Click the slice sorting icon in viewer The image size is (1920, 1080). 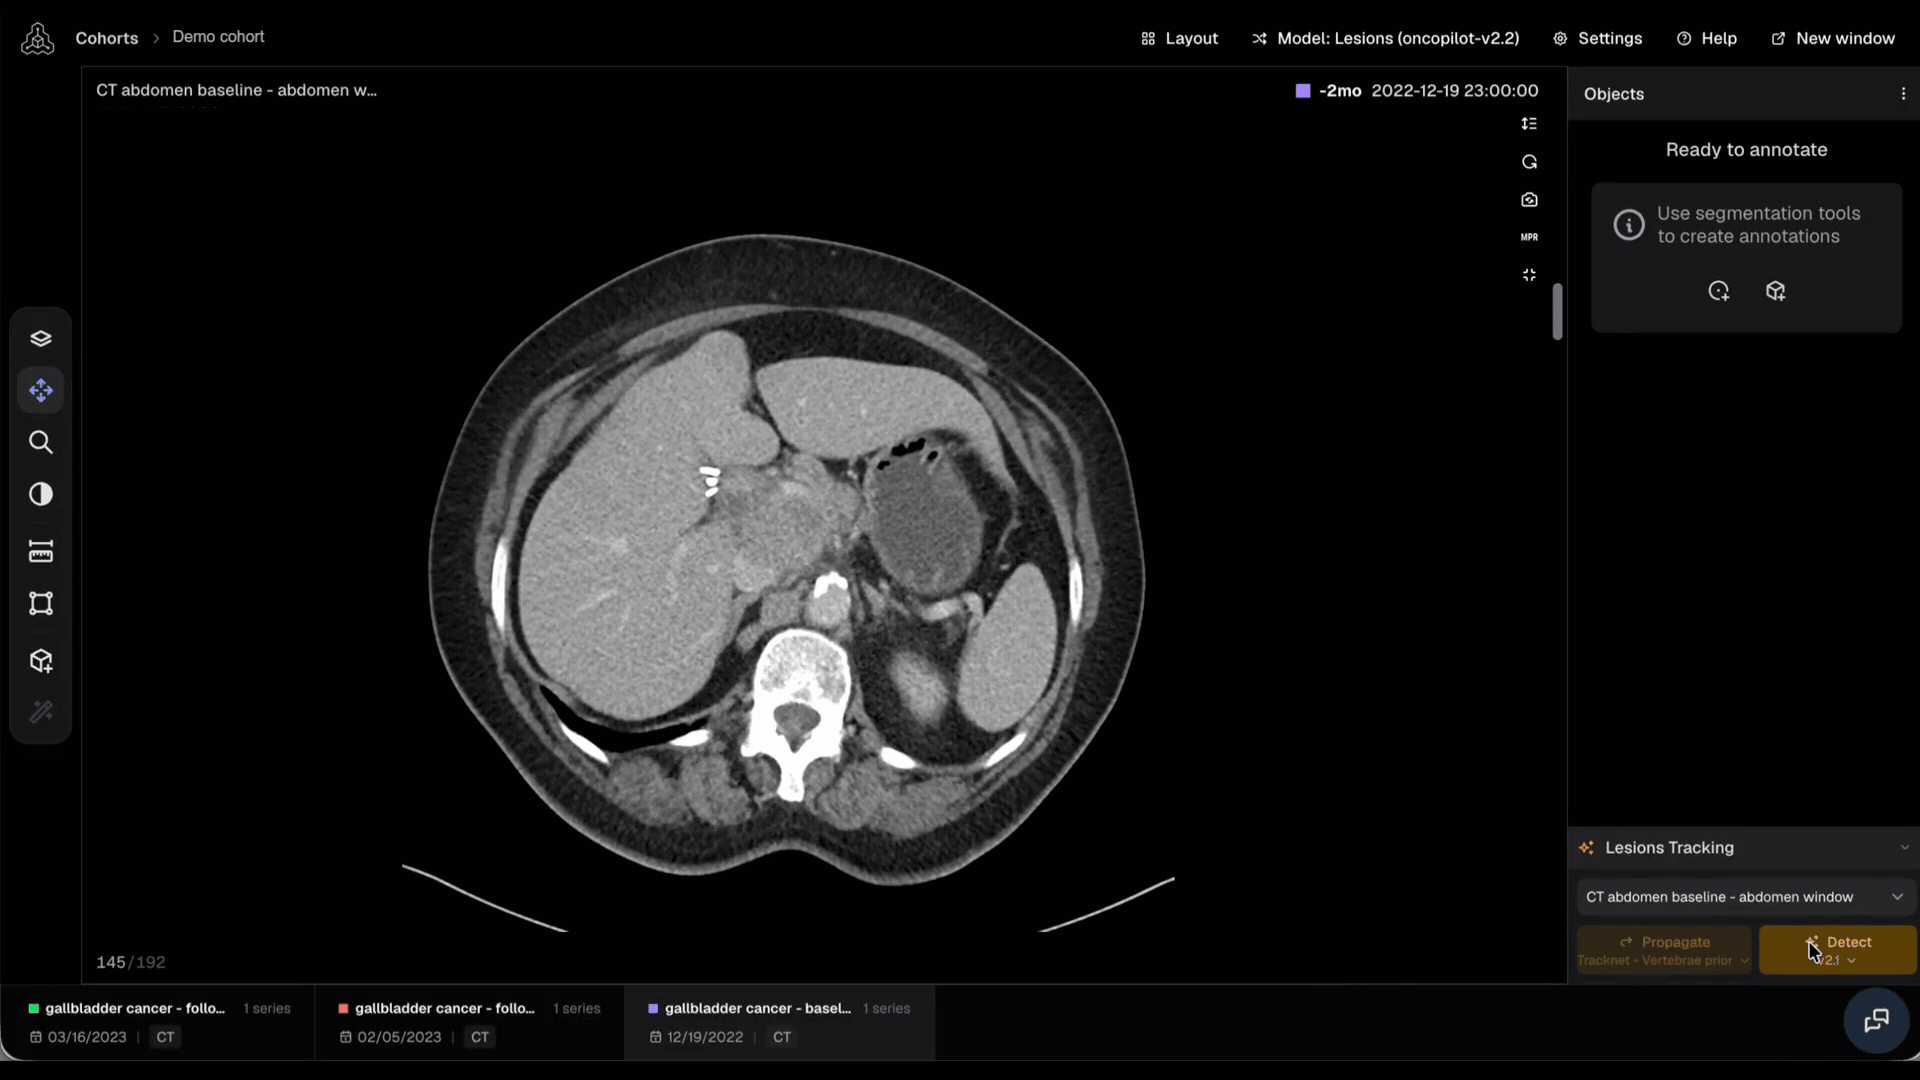click(1529, 124)
